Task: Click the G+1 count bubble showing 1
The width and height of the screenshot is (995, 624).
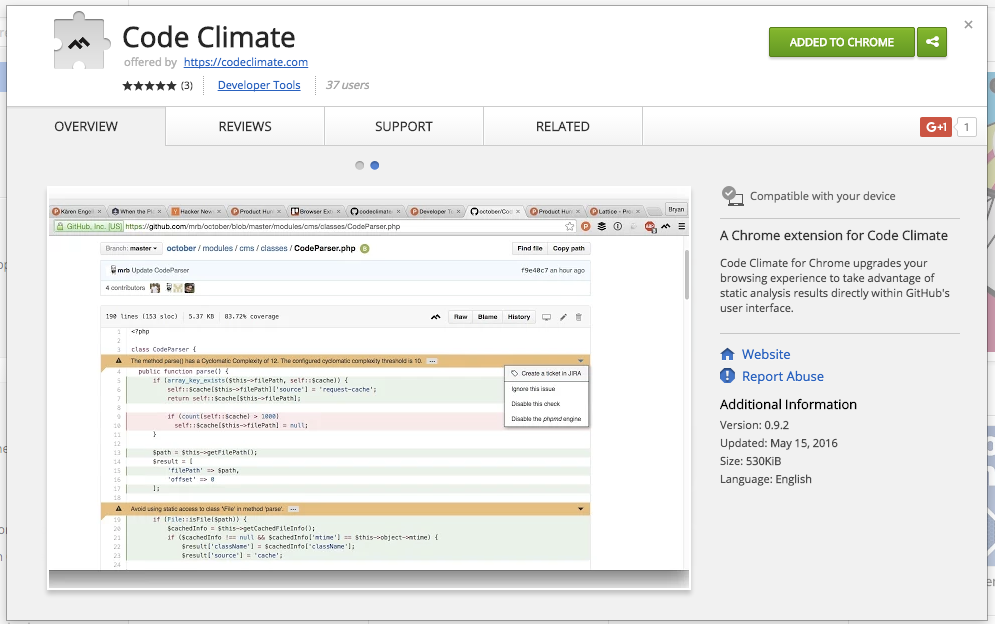Action: click(966, 127)
